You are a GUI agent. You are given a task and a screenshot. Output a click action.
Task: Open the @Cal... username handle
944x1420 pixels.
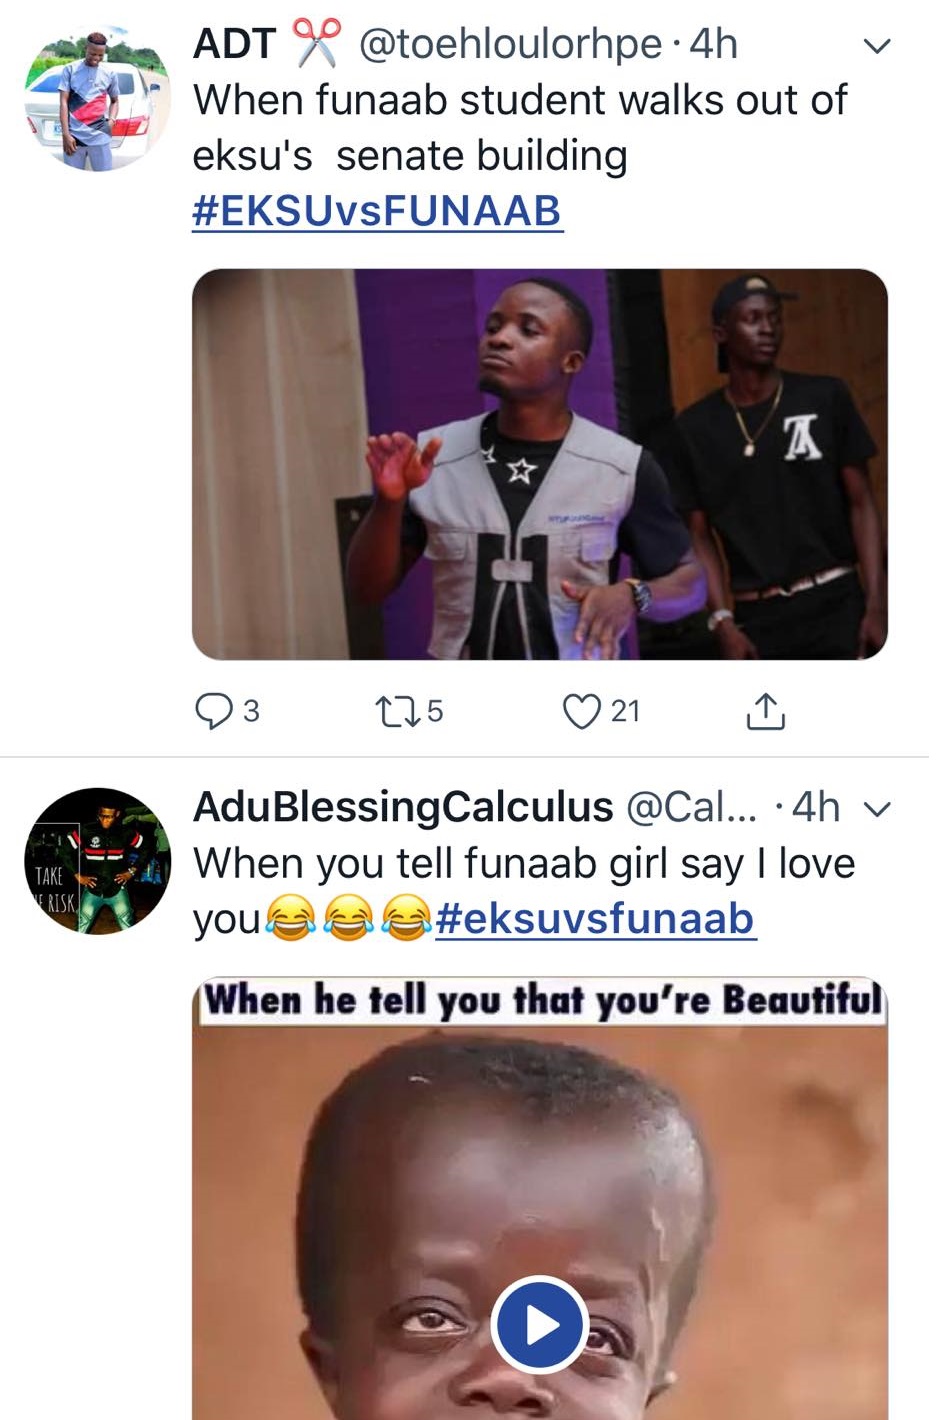click(x=691, y=807)
